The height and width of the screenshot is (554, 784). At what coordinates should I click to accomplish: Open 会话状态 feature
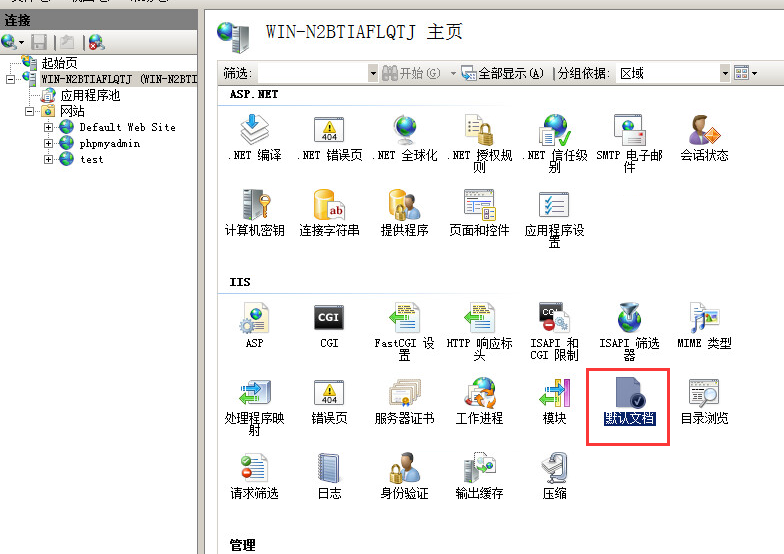[x=704, y=138]
